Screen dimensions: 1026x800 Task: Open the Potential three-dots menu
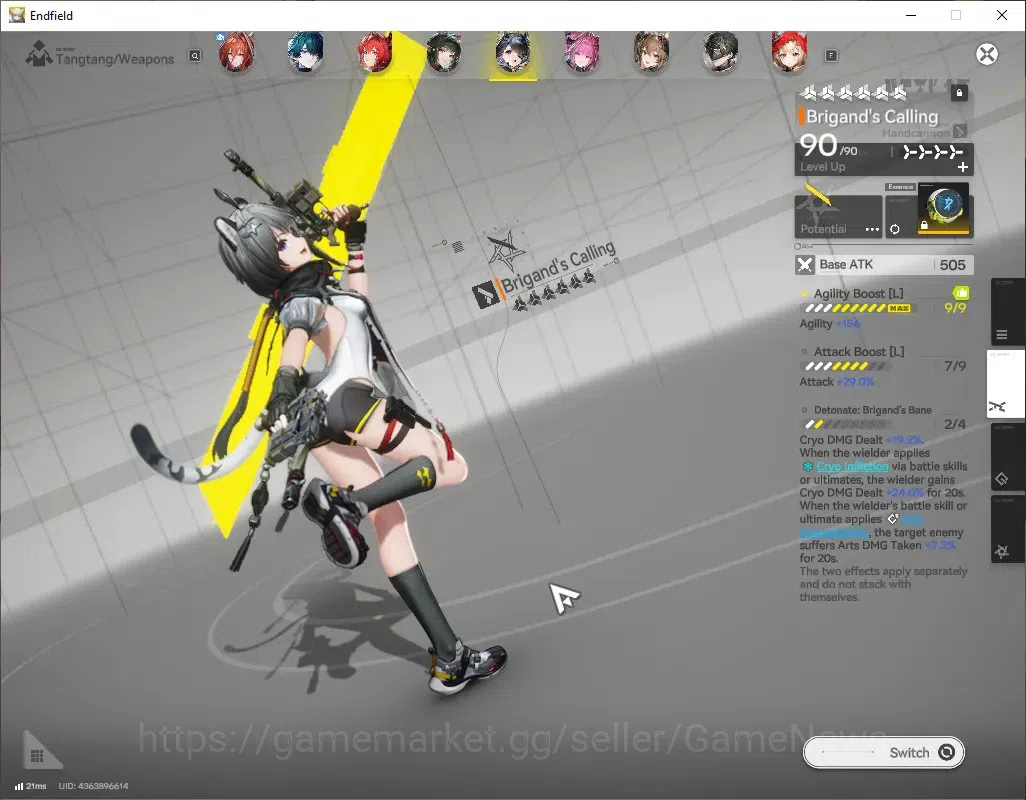(x=872, y=230)
